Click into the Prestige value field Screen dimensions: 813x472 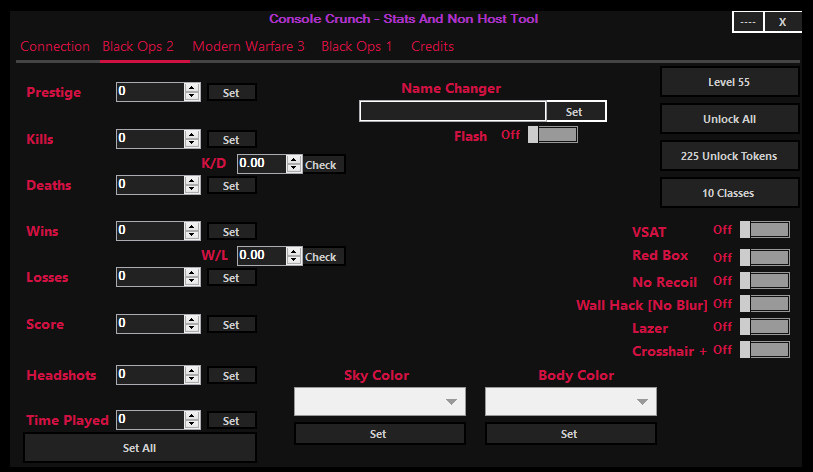click(150, 92)
